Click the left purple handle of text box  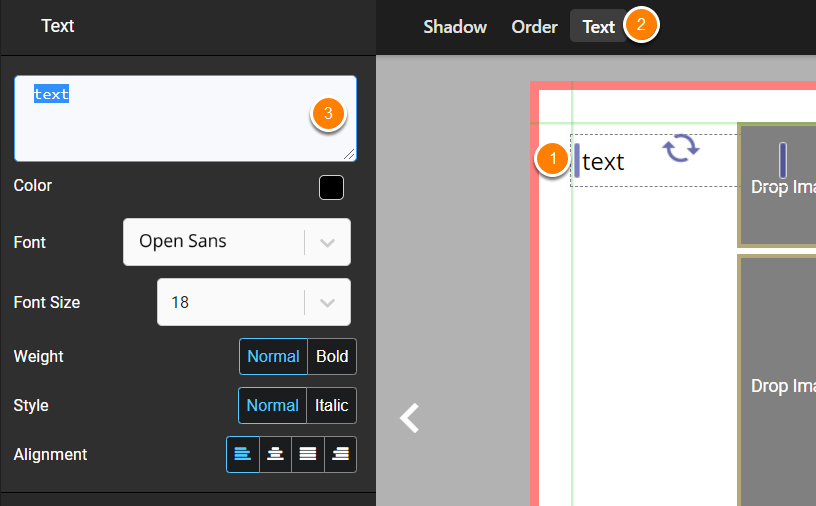coord(577,160)
